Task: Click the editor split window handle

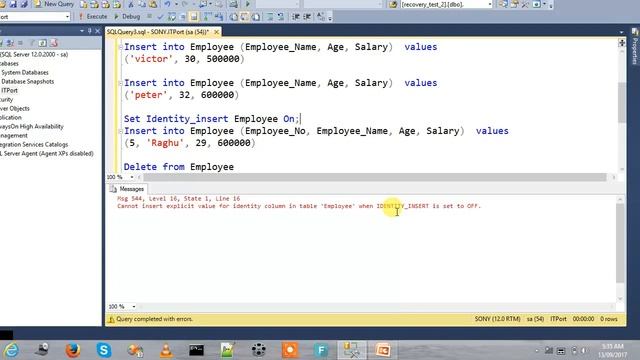Action: [622, 43]
